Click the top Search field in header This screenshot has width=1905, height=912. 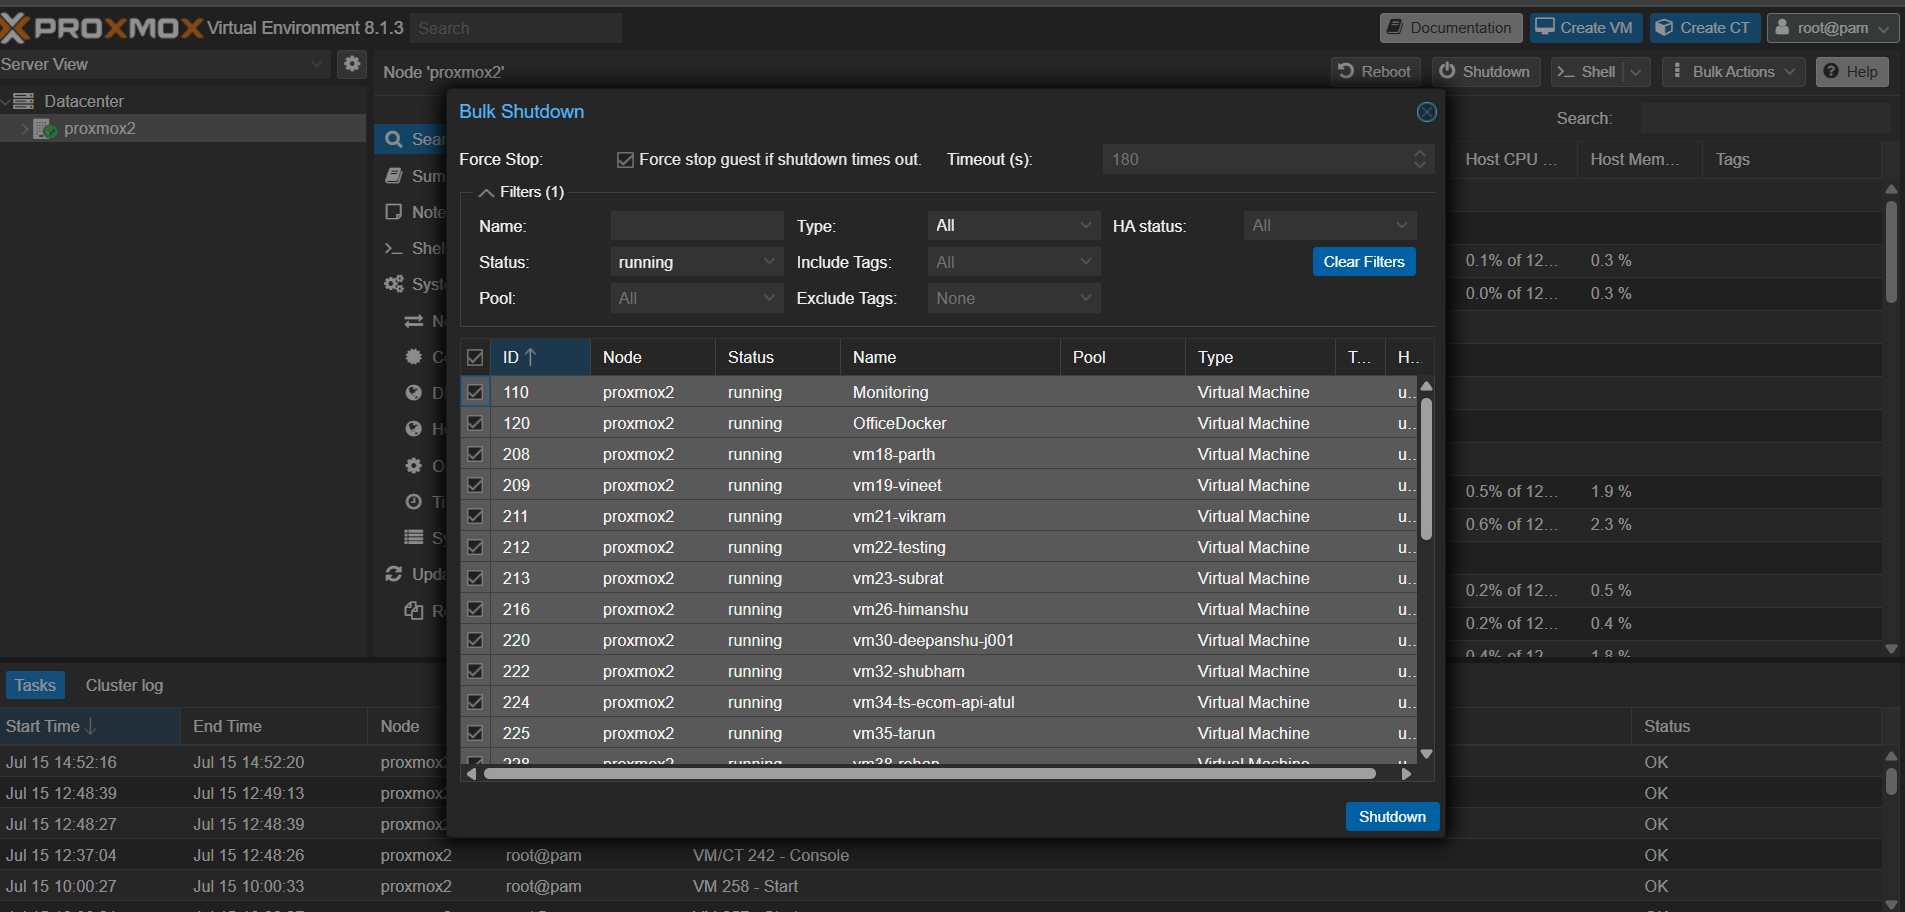coord(516,28)
